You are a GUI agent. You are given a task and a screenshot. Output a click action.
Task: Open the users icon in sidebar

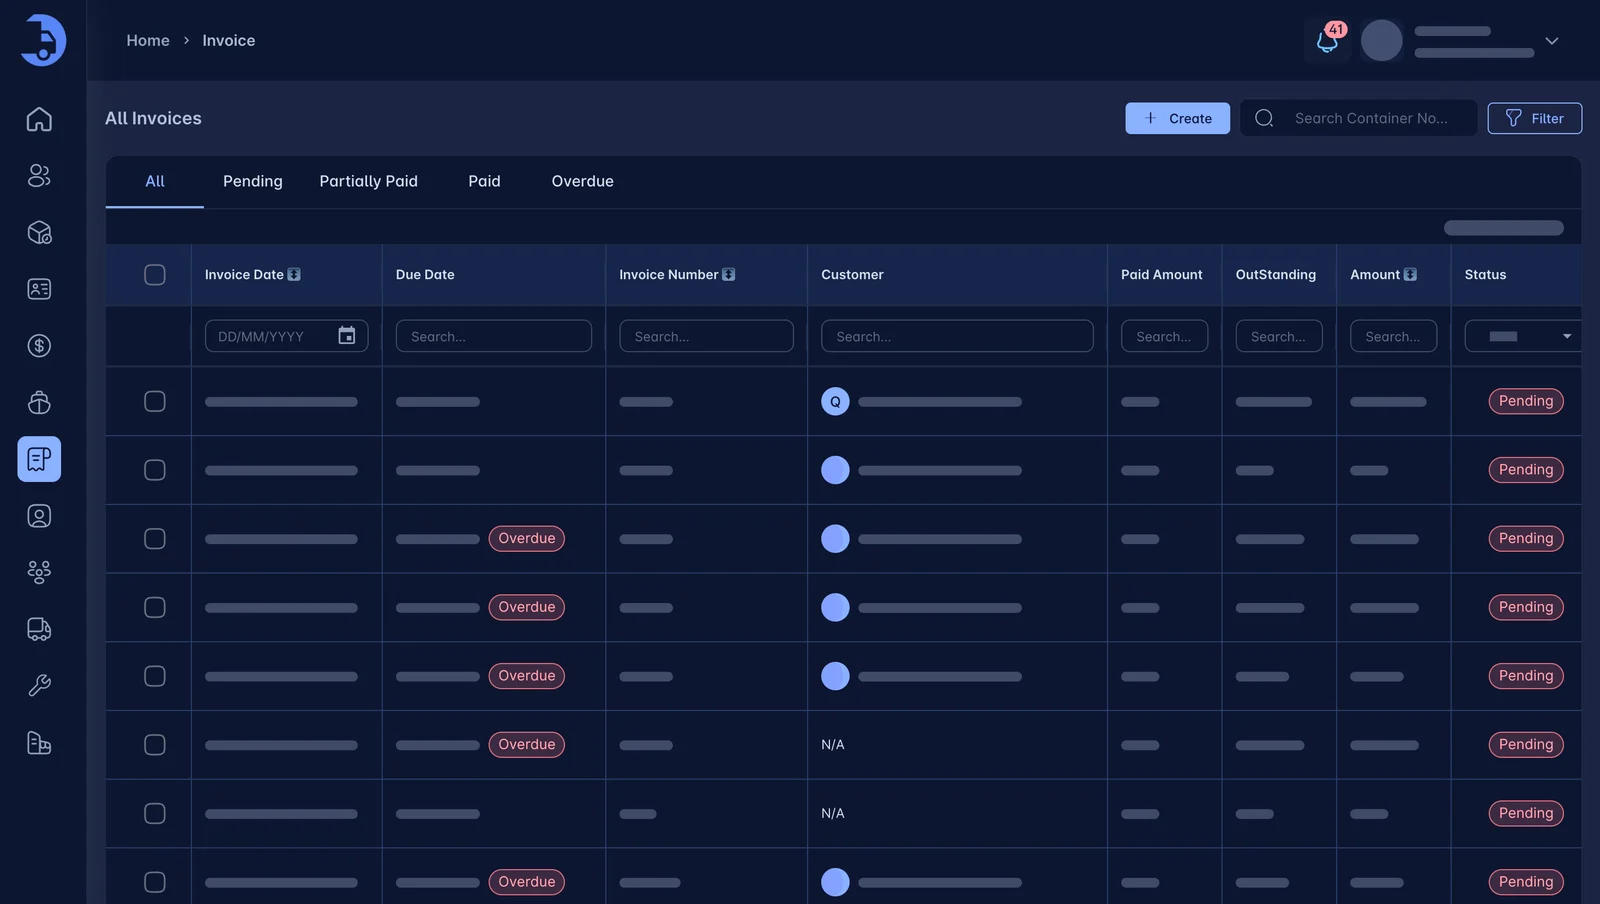click(x=39, y=176)
